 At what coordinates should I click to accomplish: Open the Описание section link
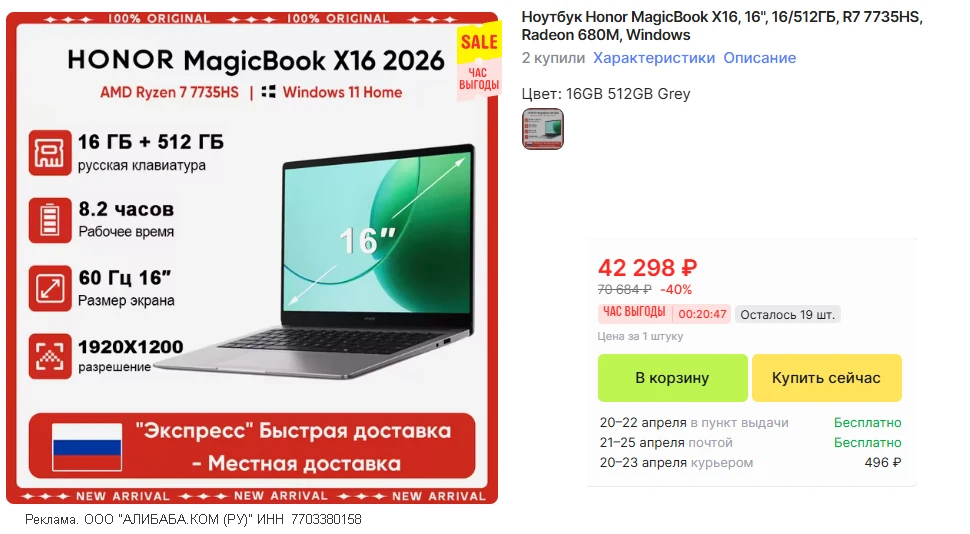(x=760, y=58)
